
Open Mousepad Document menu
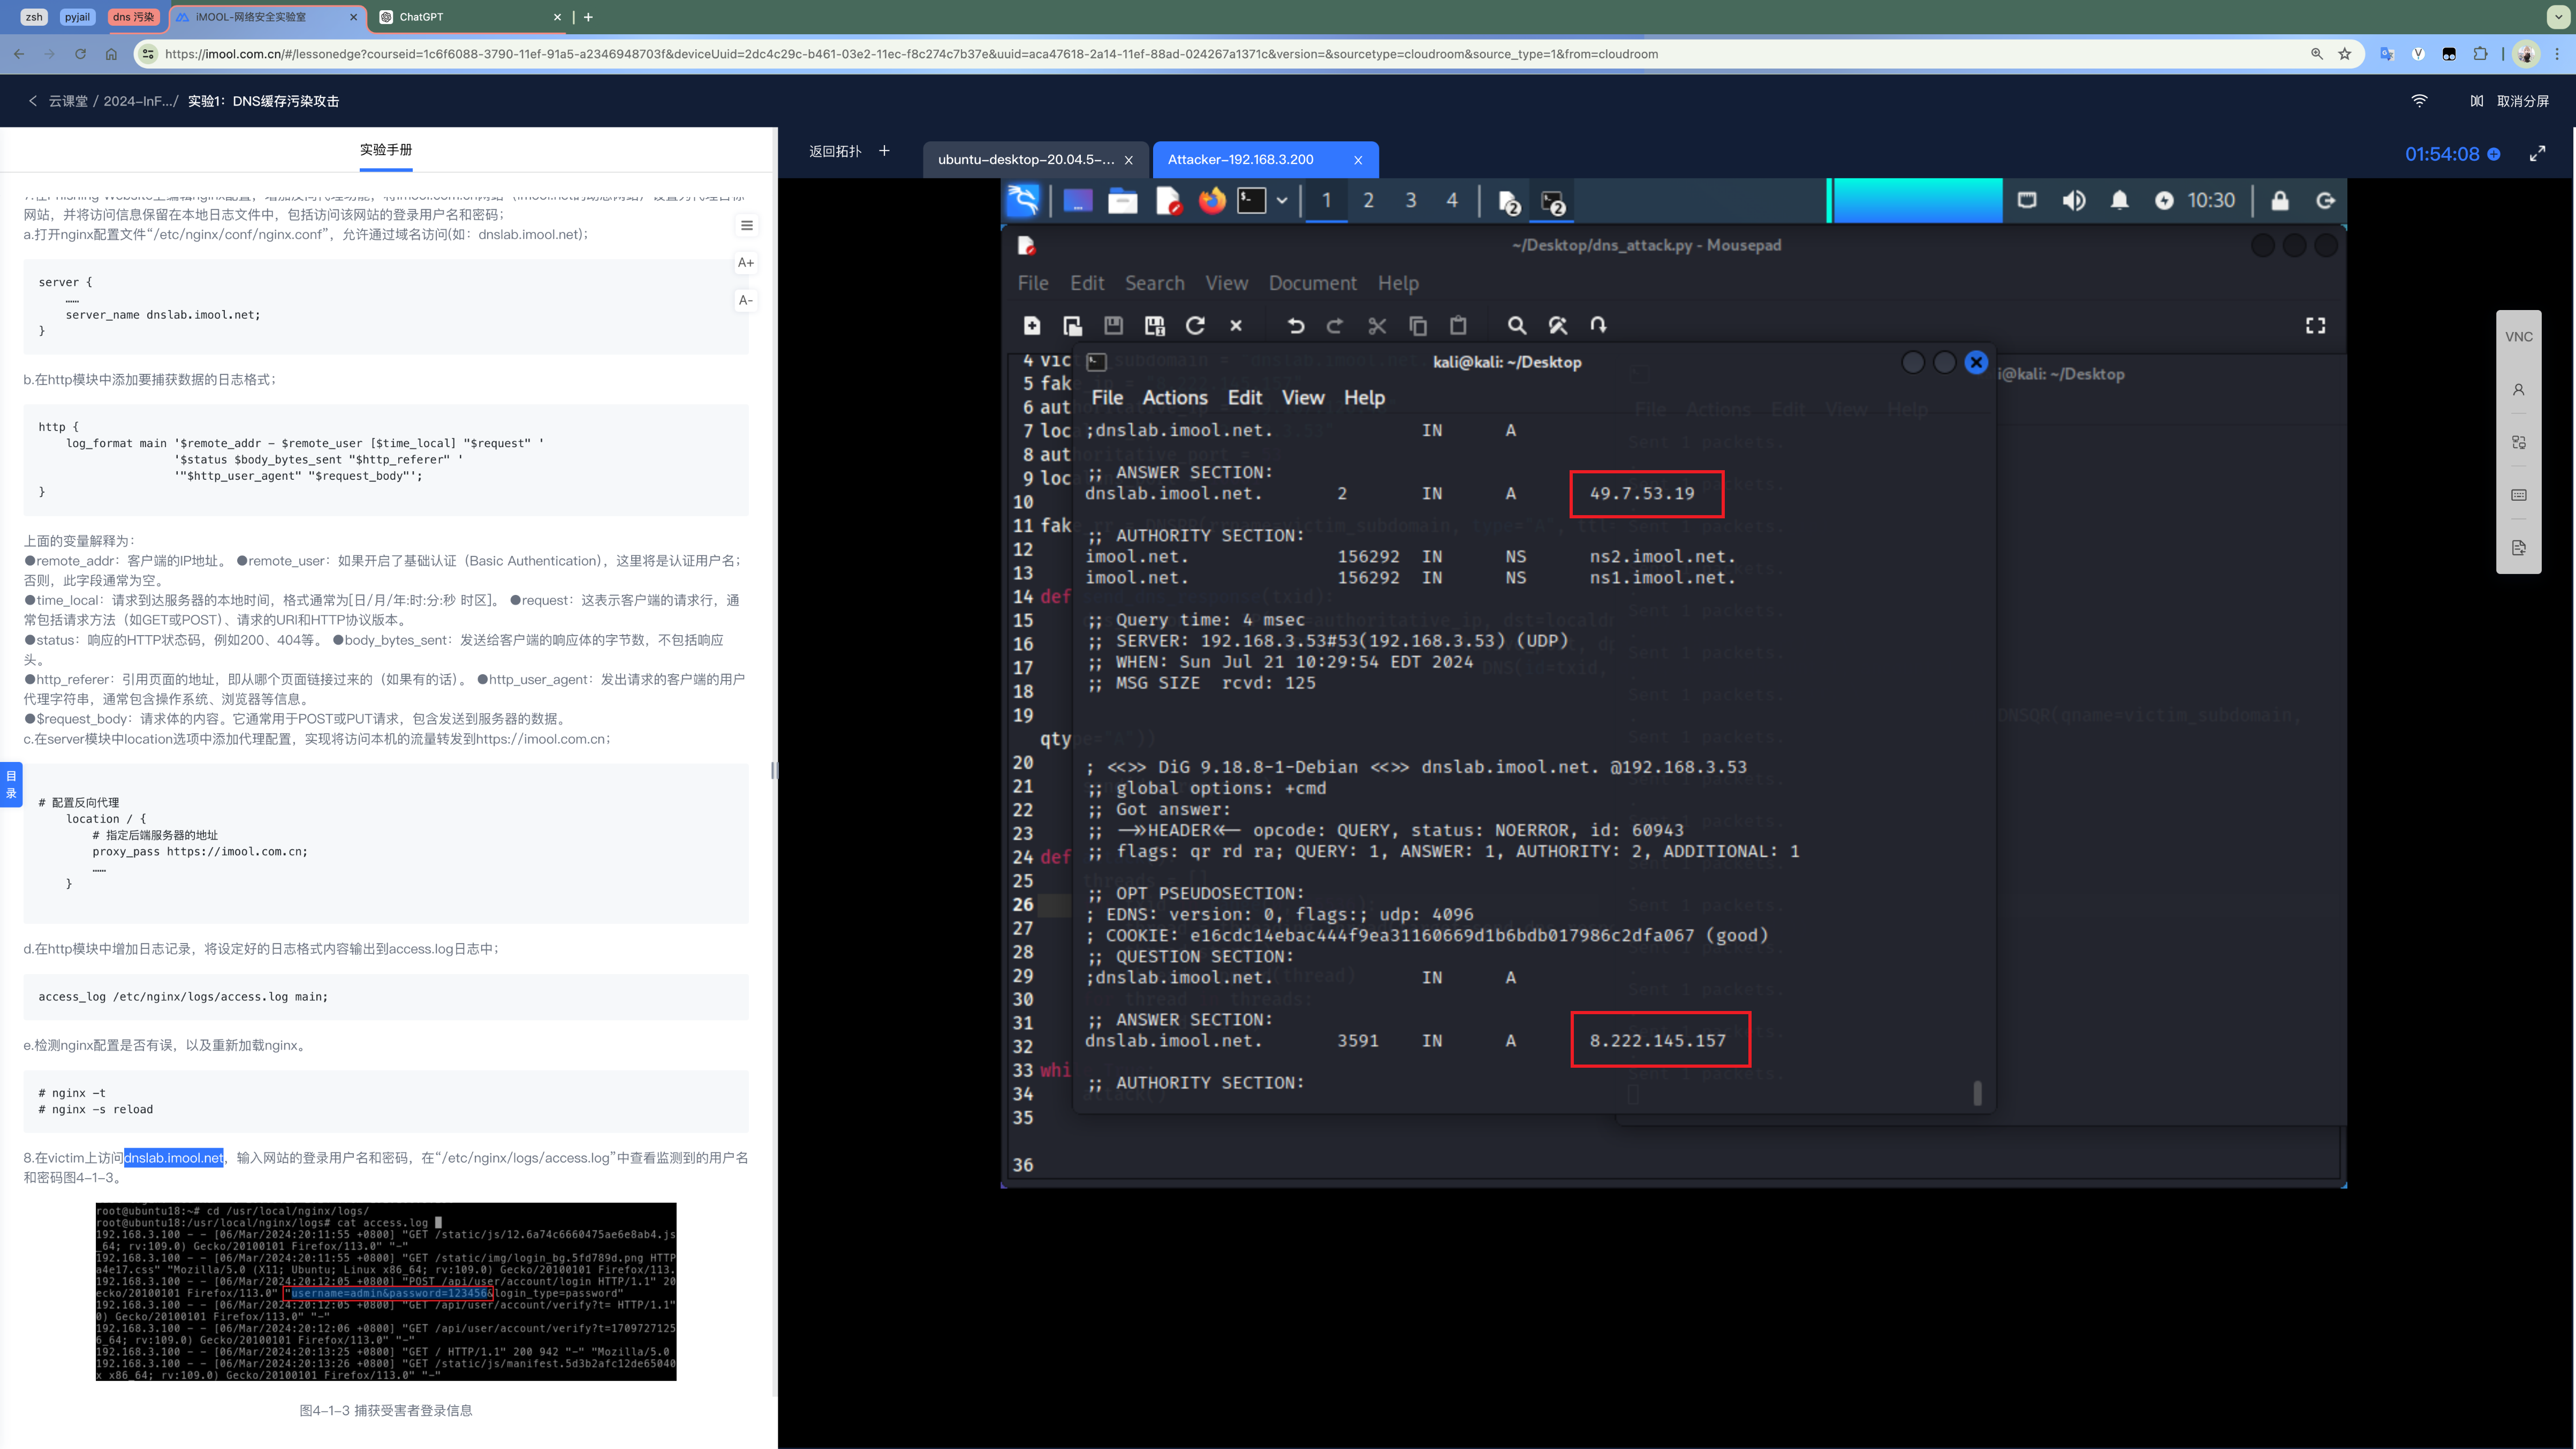click(1312, 283)
